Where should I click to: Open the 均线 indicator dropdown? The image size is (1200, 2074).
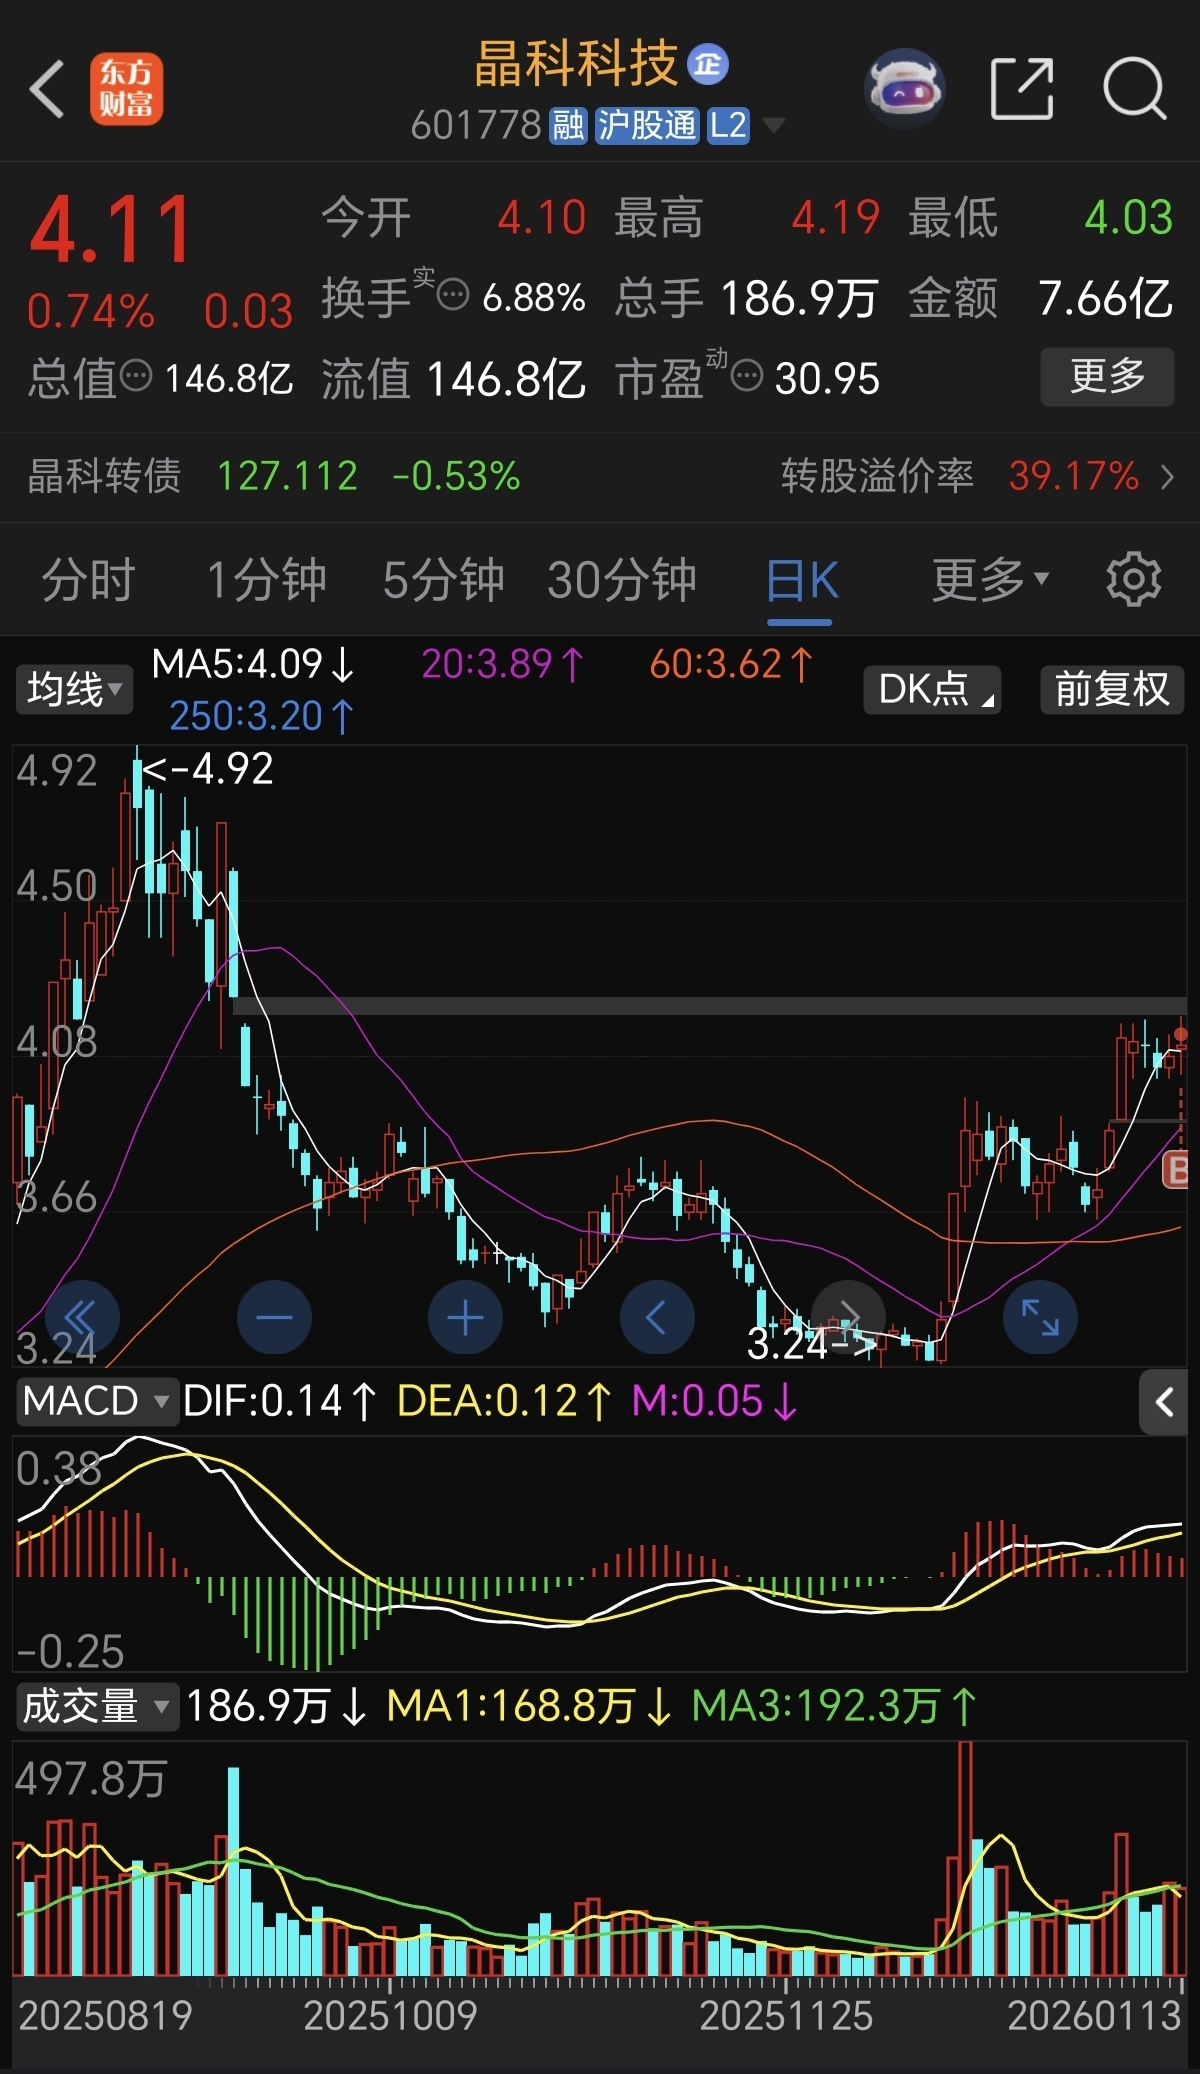point(74,689)
